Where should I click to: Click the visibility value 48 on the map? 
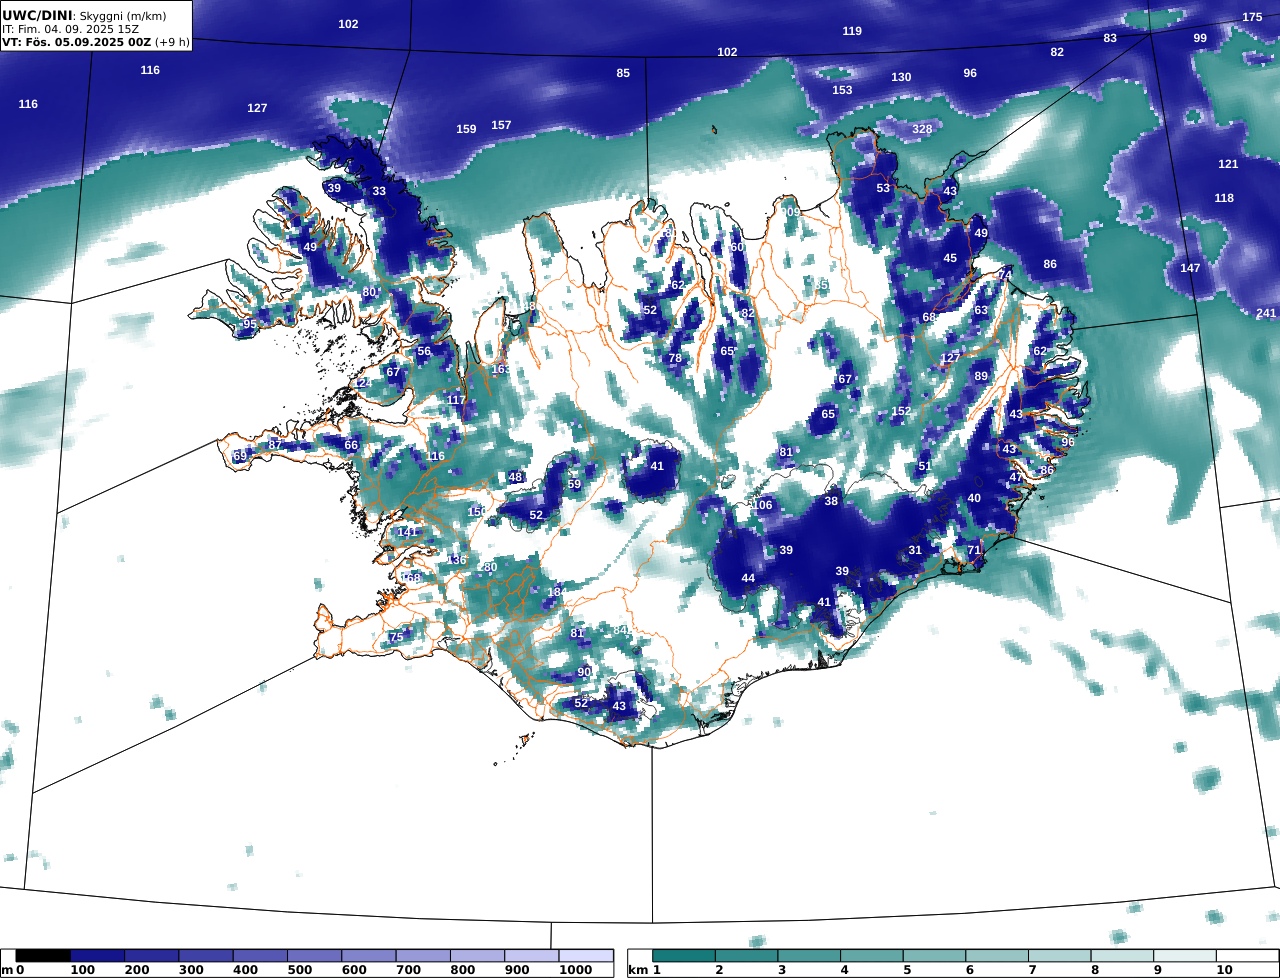515,477
